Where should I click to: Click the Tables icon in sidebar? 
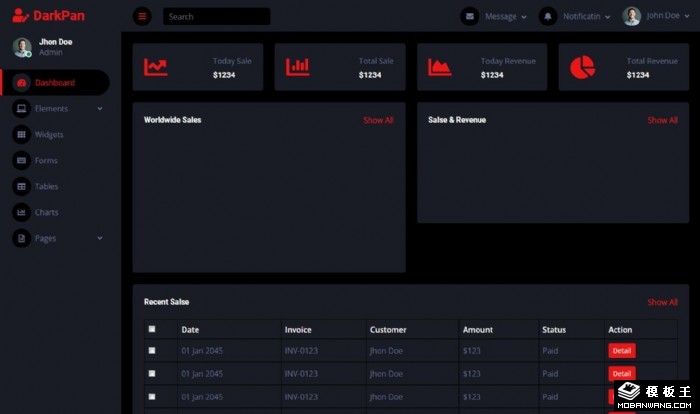pos(22,186)
